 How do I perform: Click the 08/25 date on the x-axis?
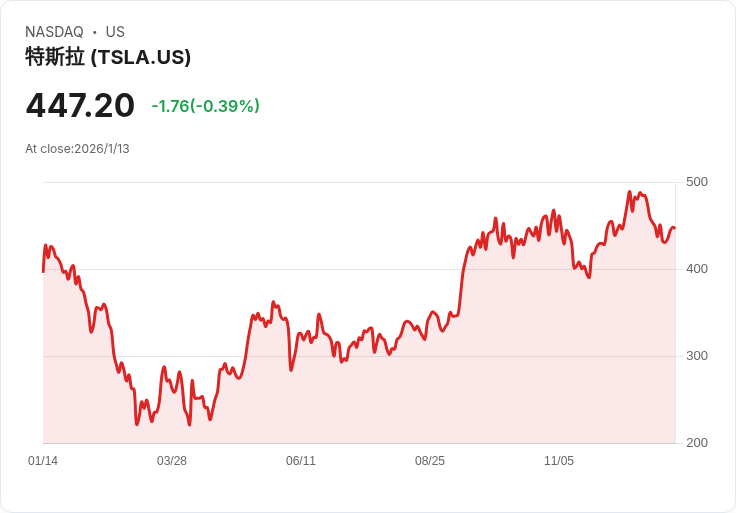pos(430,461)
